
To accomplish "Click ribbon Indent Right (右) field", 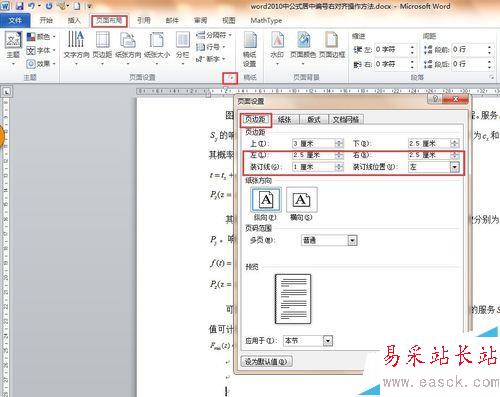I will click(x=392, y=64).
